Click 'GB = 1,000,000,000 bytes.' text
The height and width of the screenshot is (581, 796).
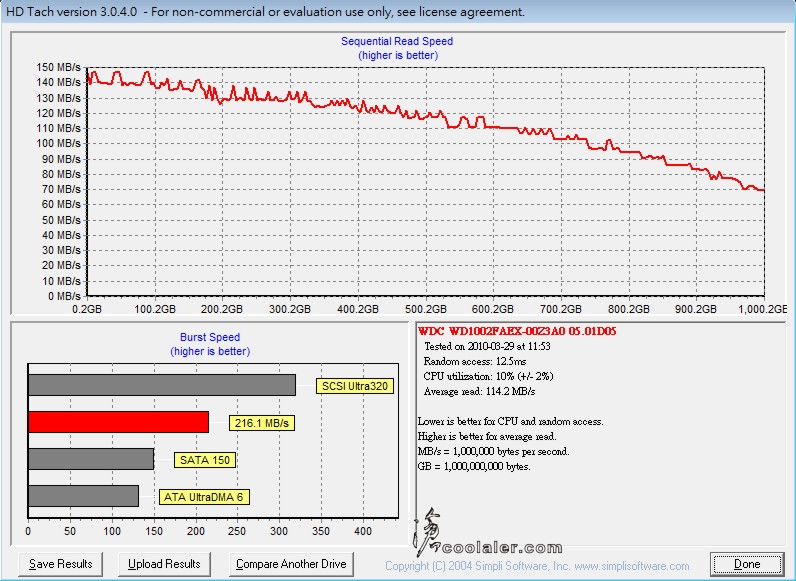coord(474,466)
